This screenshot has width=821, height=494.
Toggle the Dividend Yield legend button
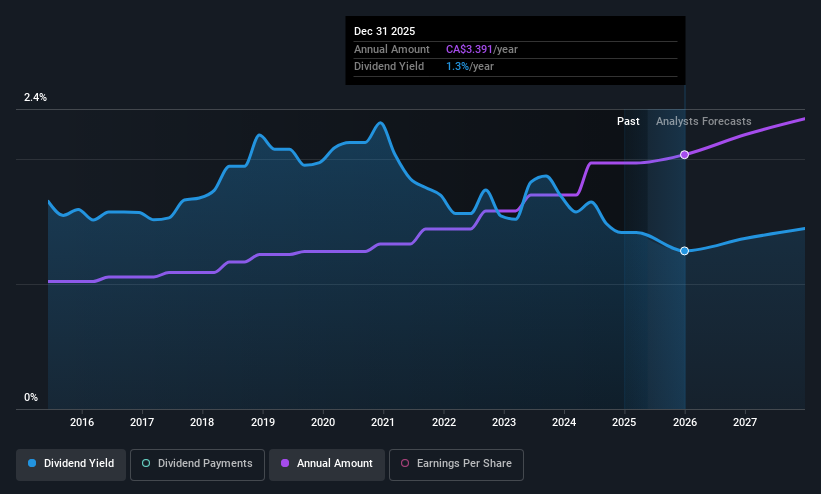tap(71, 464)
